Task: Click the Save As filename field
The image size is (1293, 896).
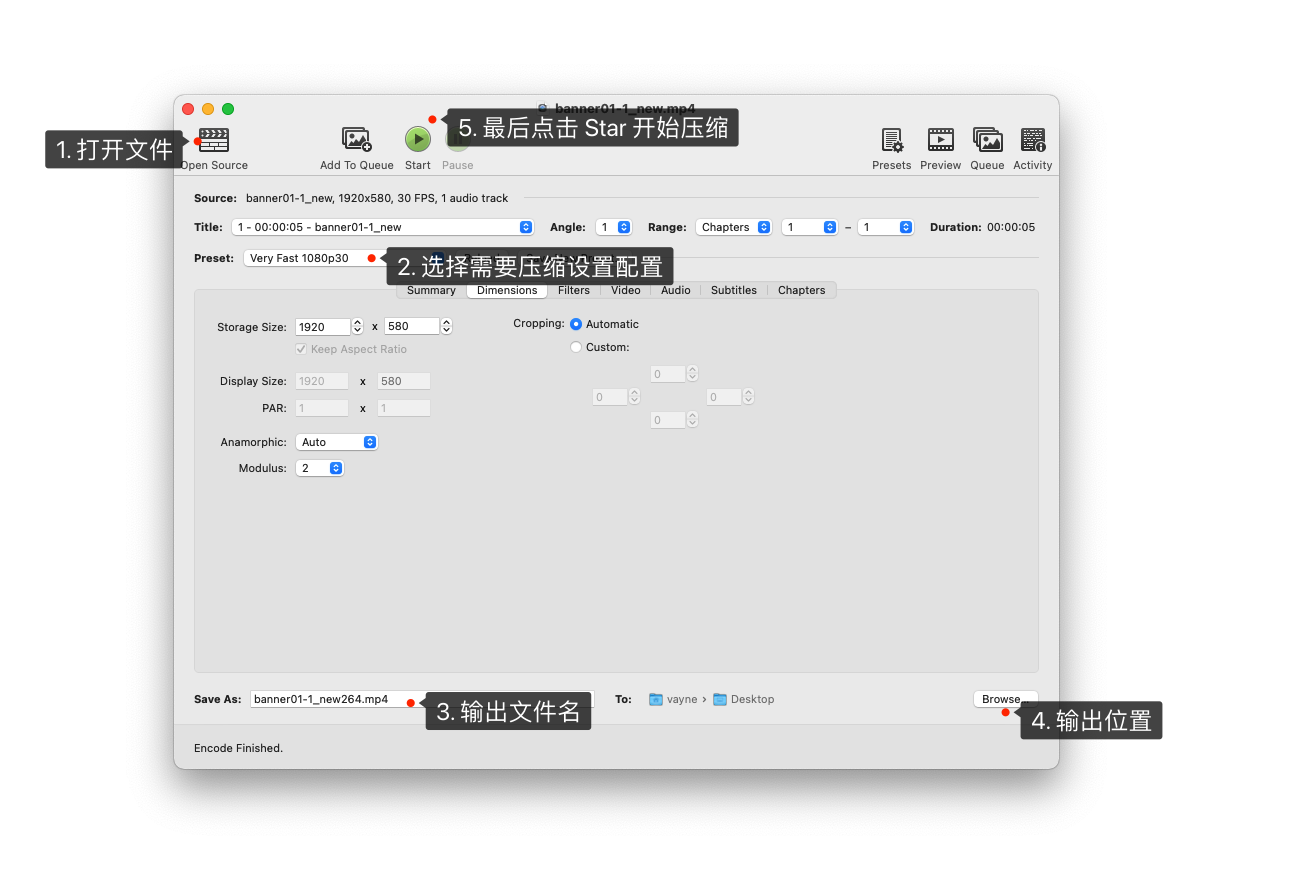Action: (x=325, y=699)
